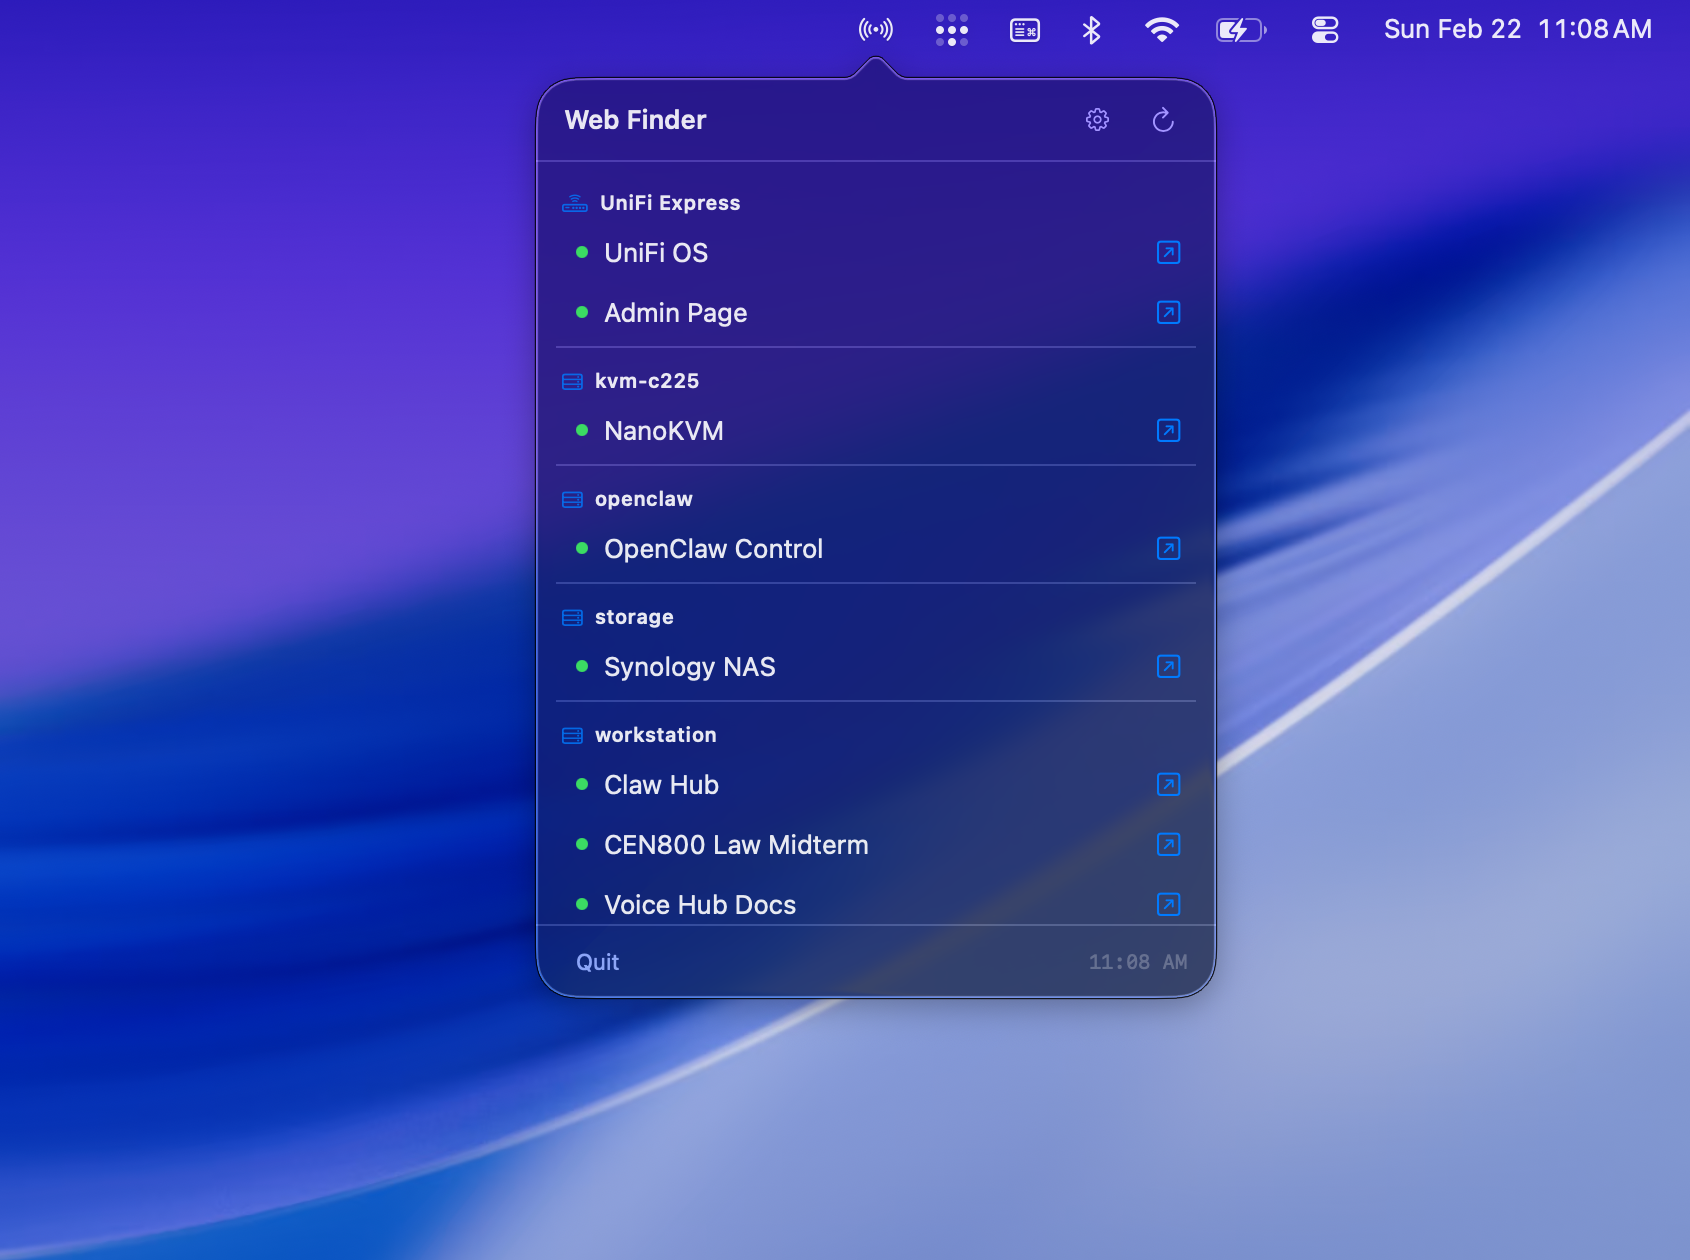Collapse the UniFi Express section
Image resolution: width=1690 pixels, height=1260 pixels.
[669, 202]
